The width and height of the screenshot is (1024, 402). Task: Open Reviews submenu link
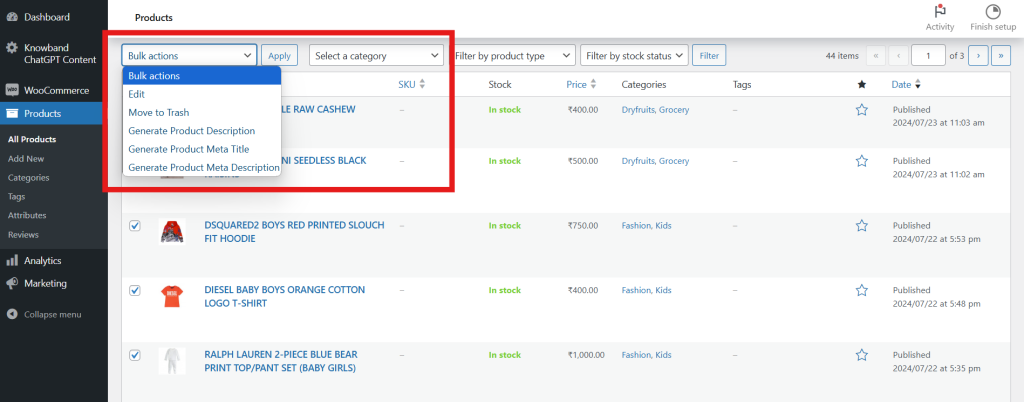(x=24, y=234)
